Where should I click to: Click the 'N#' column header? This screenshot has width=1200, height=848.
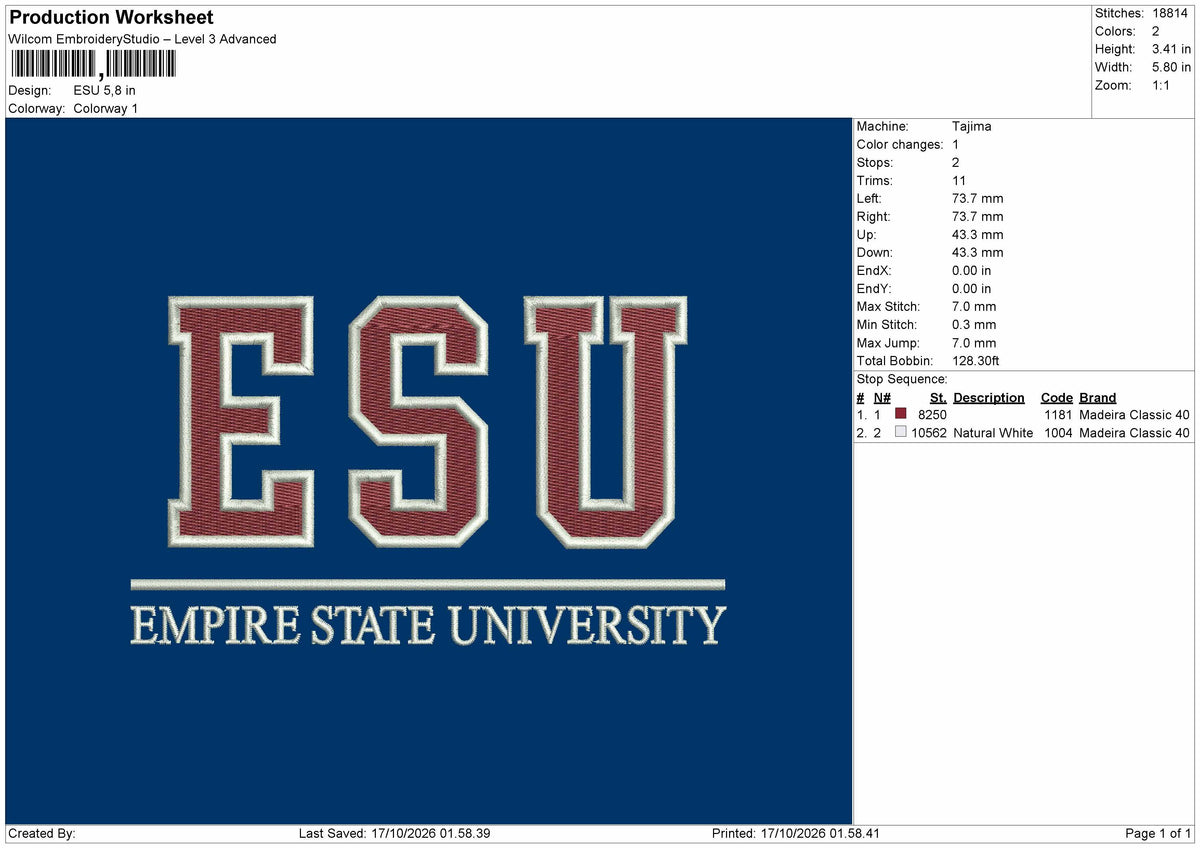[882, 398]
